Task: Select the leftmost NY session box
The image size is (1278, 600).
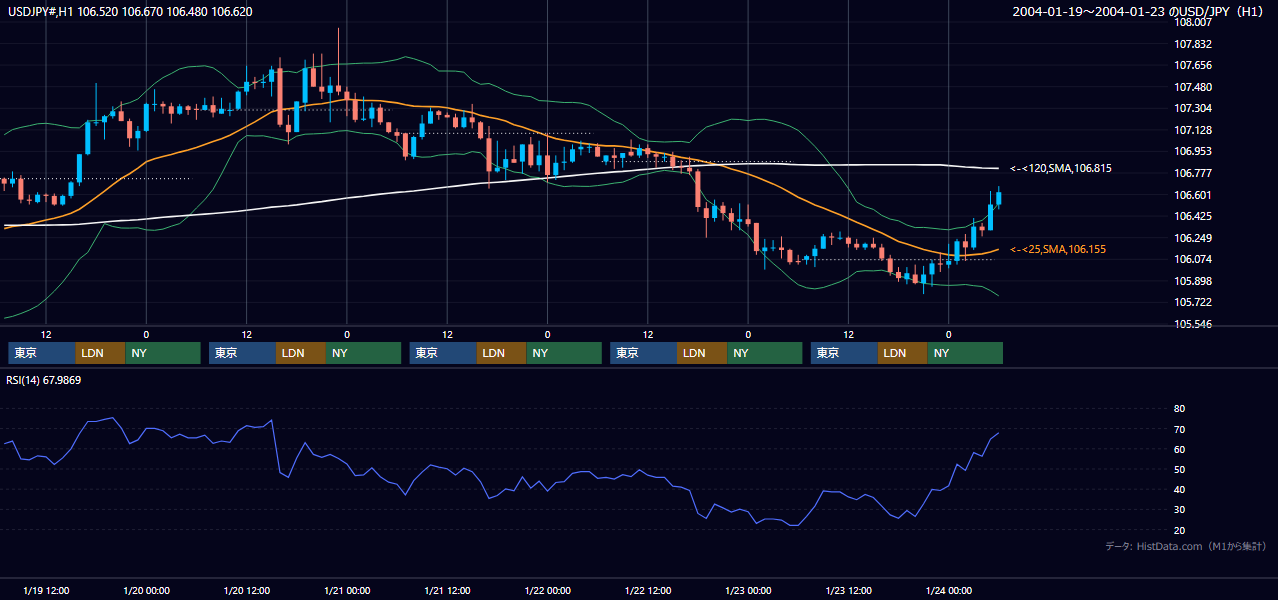Action: pyautogui.click(x=163, y=353)
